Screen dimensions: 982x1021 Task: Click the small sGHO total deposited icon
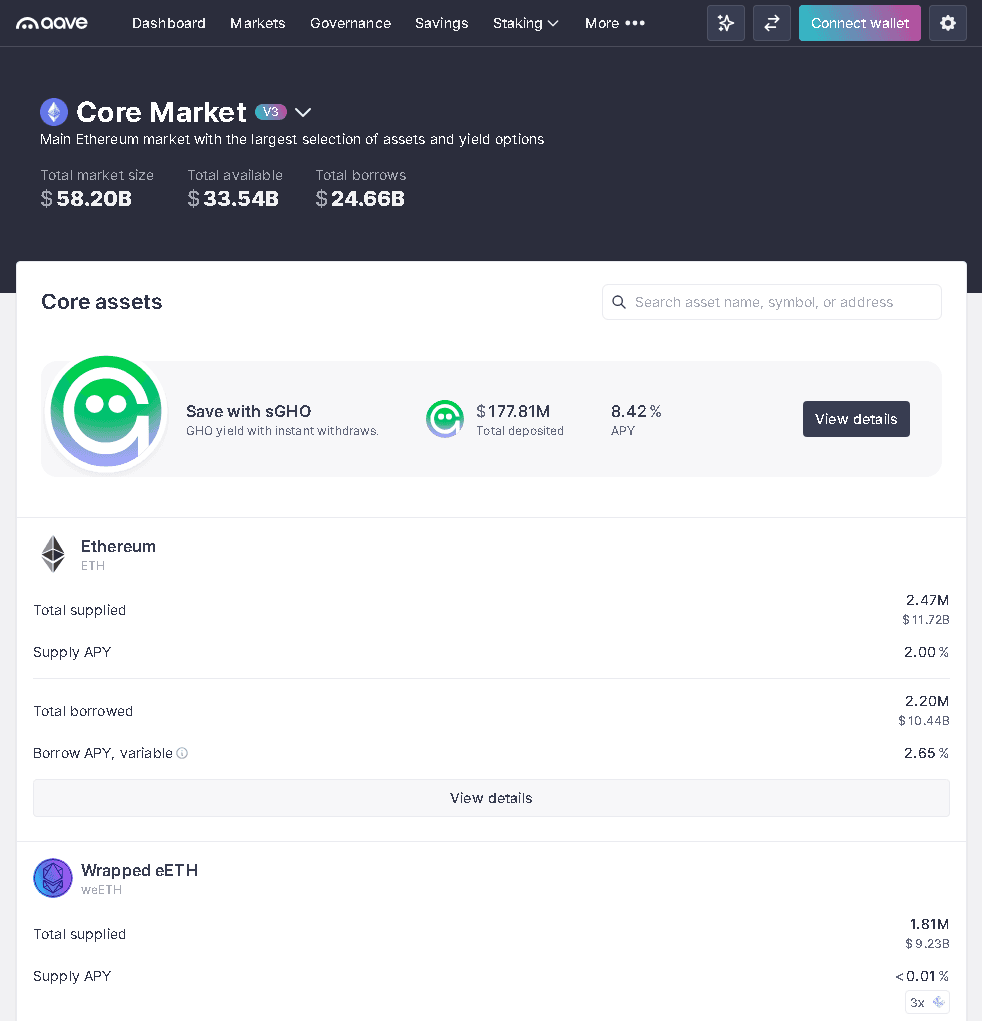point(445,419)
